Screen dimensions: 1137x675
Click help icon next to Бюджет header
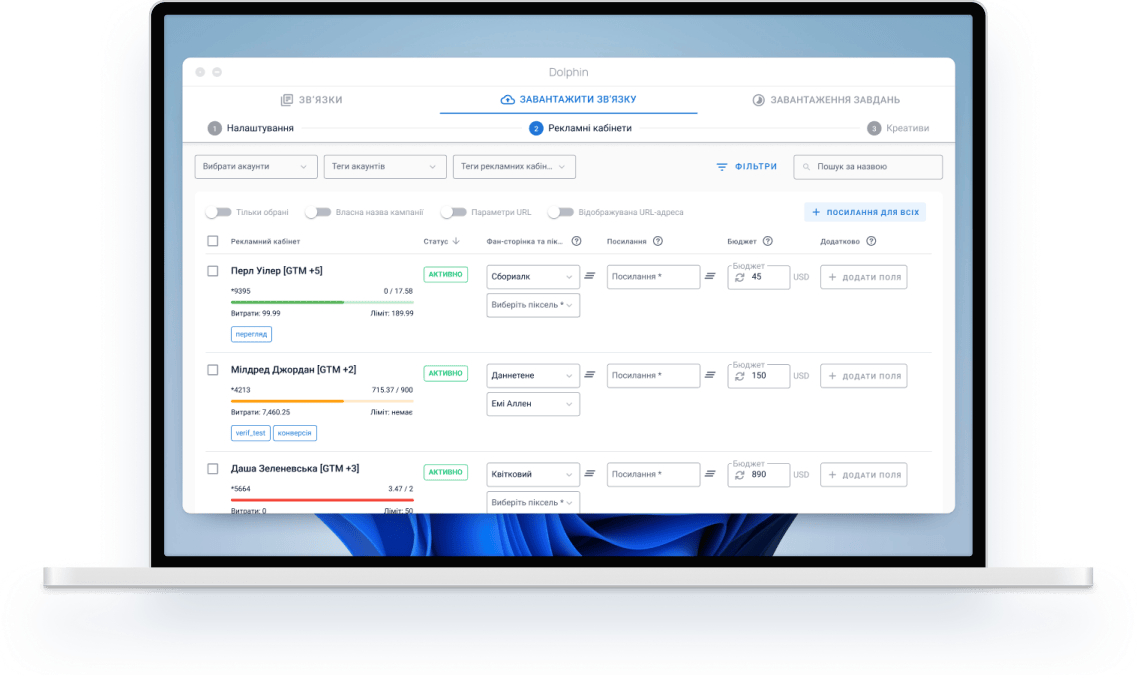click(x=767, y=241)
